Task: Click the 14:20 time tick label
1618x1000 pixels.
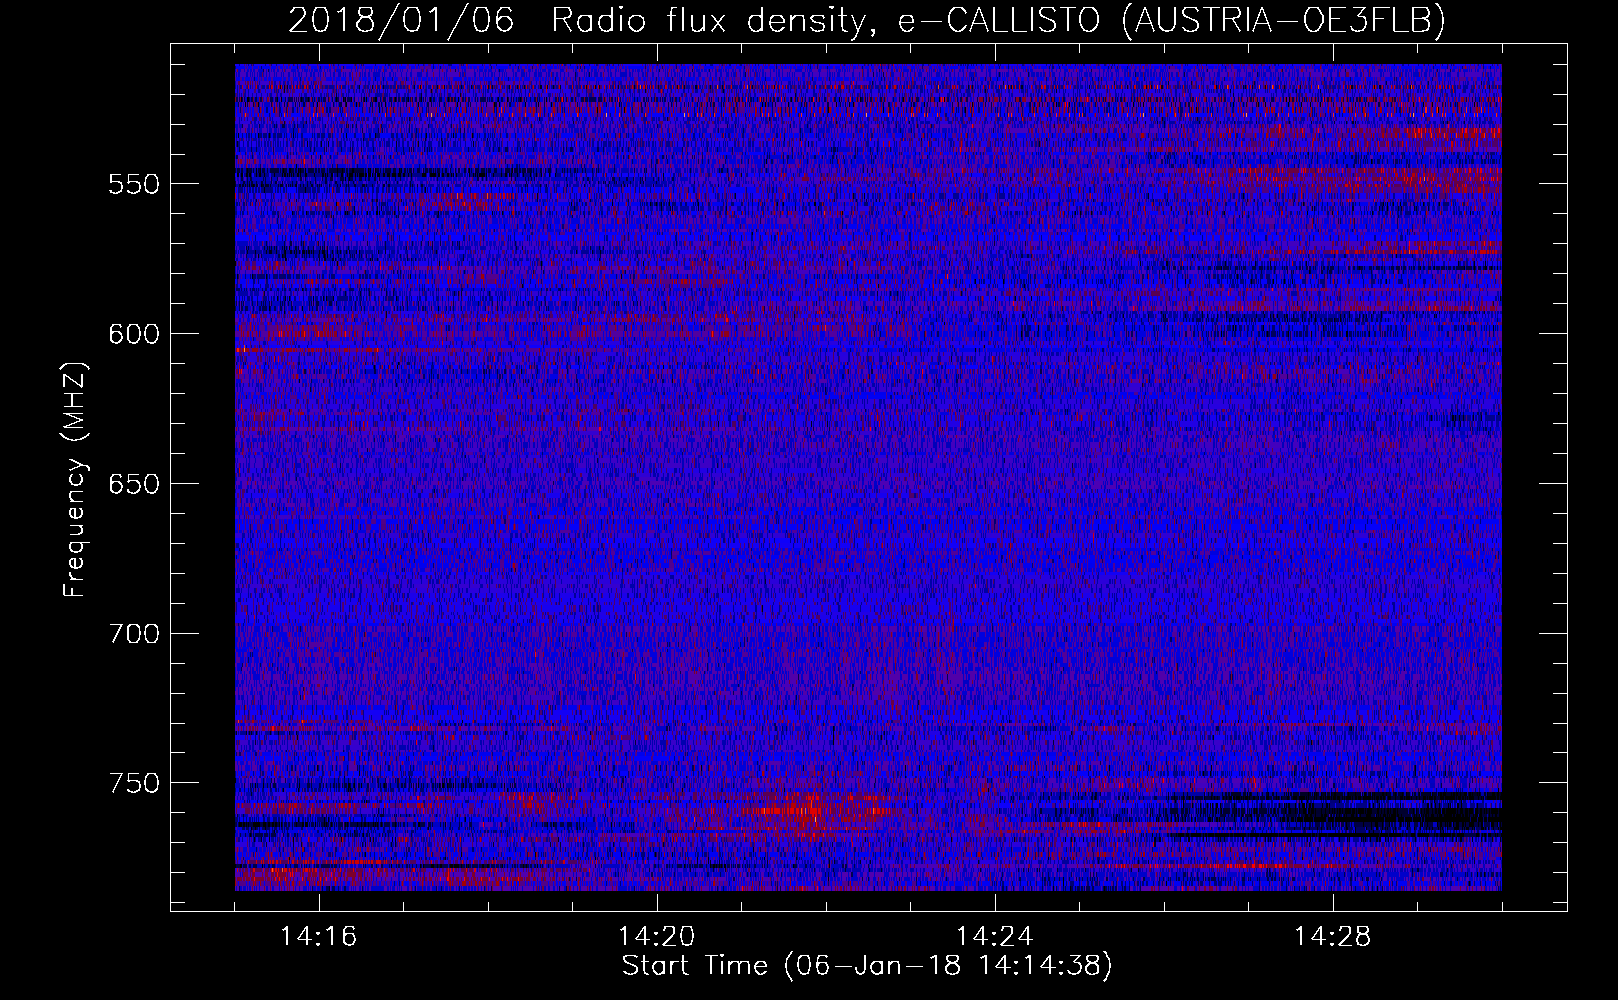Action: click(657, 937)
